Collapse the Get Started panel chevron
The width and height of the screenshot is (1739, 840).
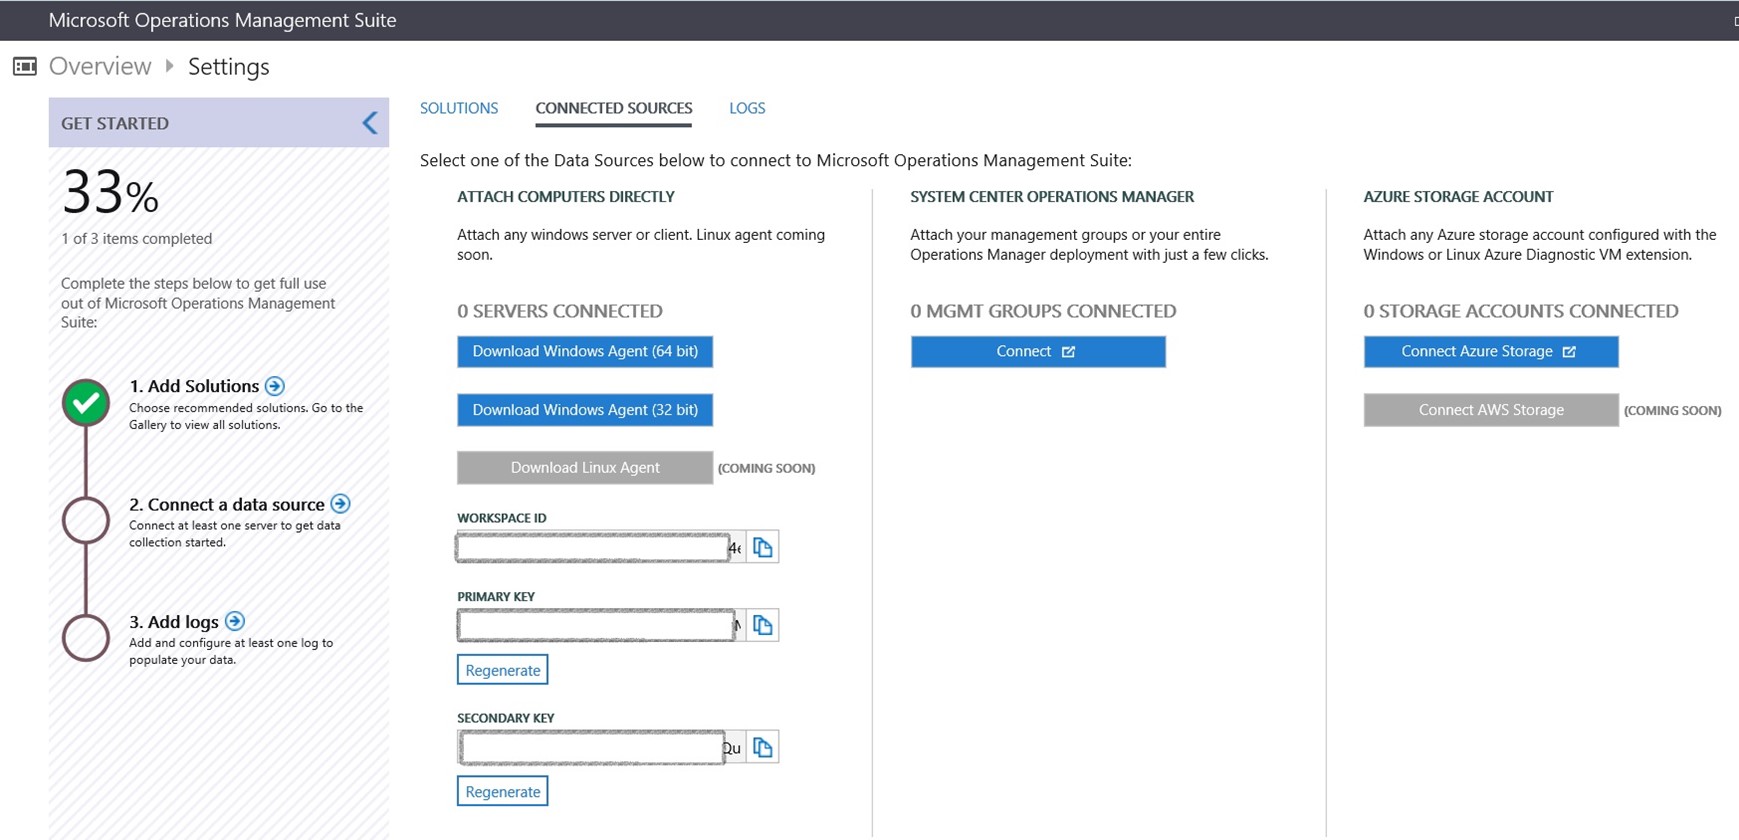pyautogui.click(x=370, y=123)
